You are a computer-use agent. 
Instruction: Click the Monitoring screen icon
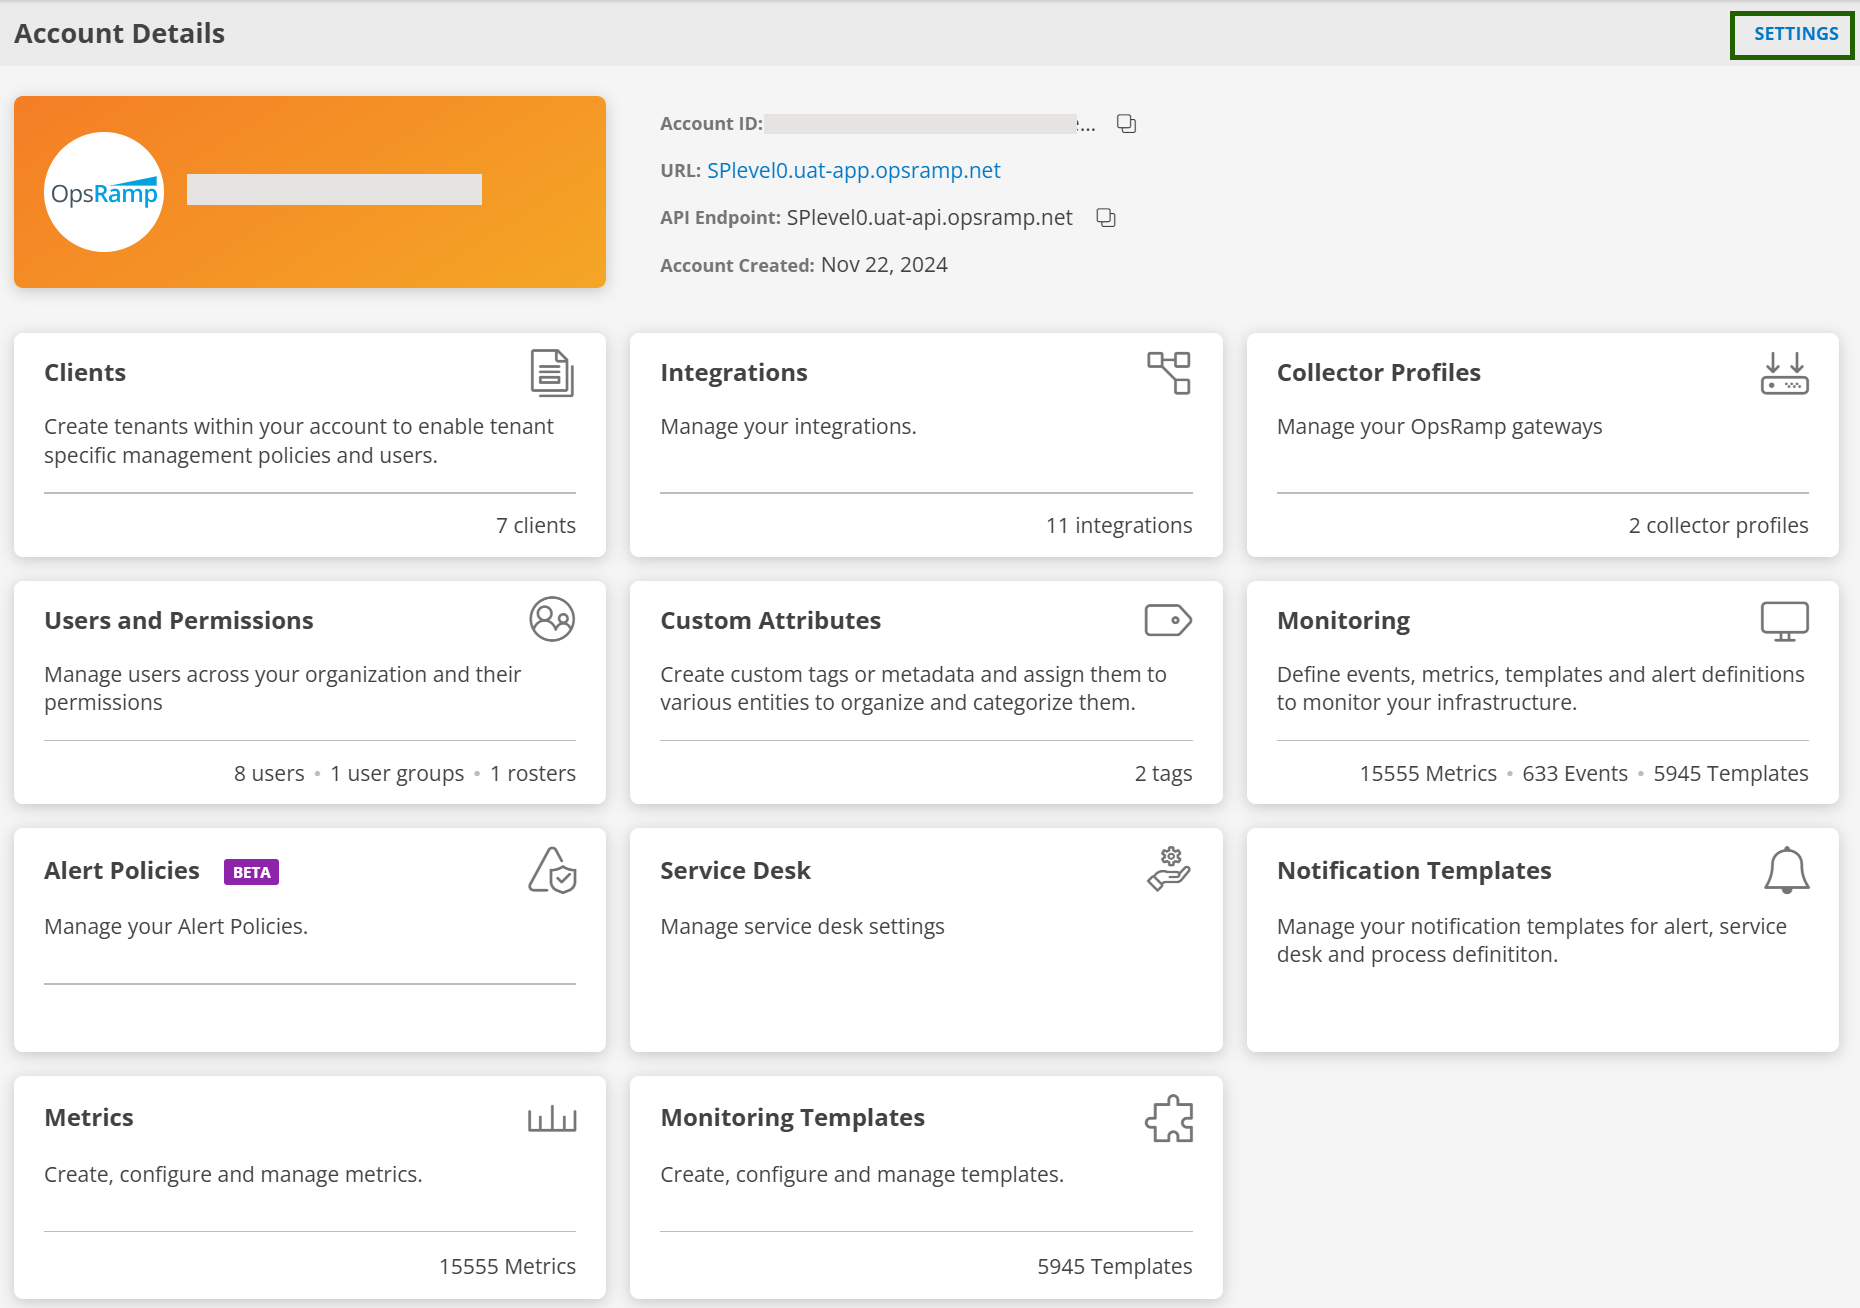pos(1785,621)
